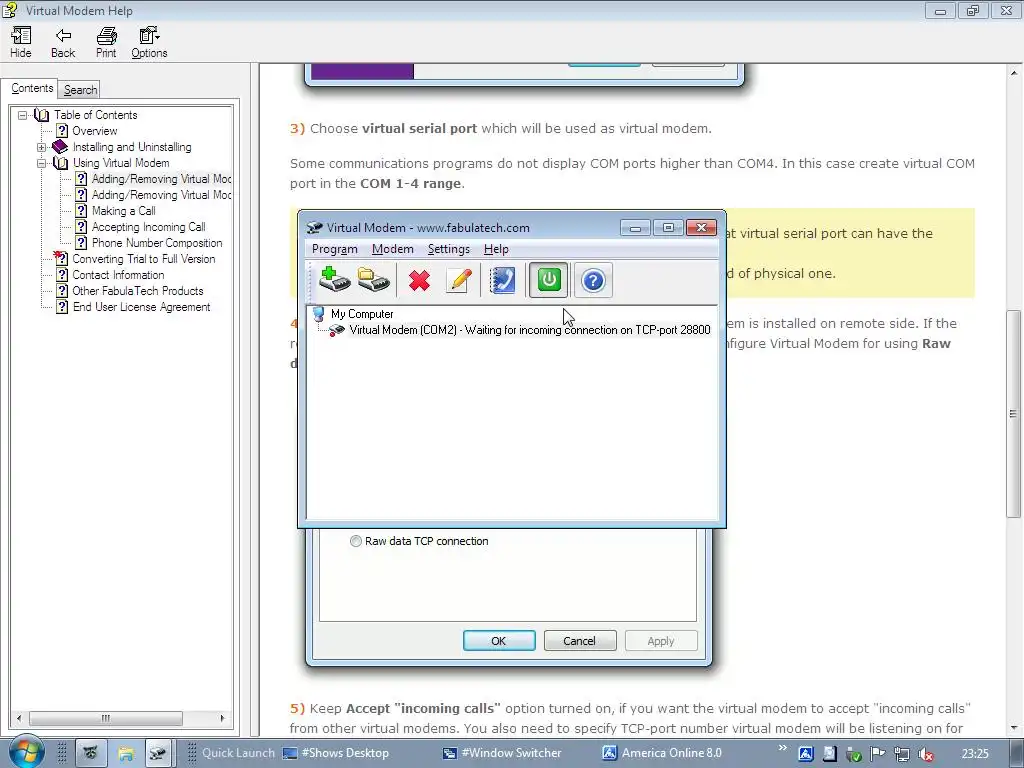The height and width of the screenshot is (768, 1024).
Task: Click the taskbar clock showing 23:25
Action: point(975,754)
